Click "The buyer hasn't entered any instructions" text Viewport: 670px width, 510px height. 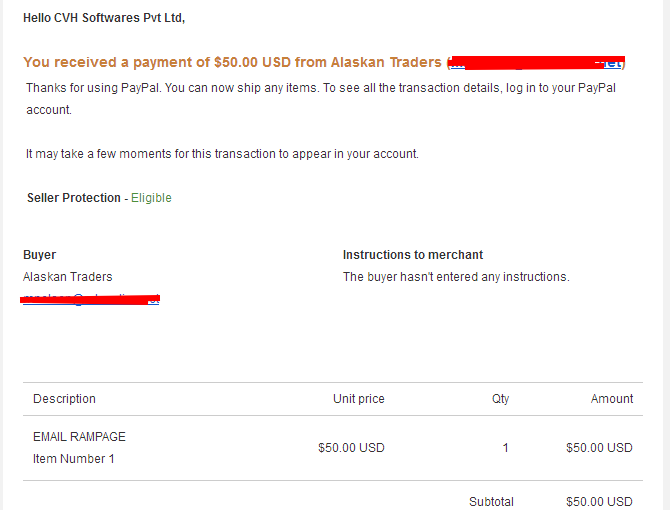[456, 277]
